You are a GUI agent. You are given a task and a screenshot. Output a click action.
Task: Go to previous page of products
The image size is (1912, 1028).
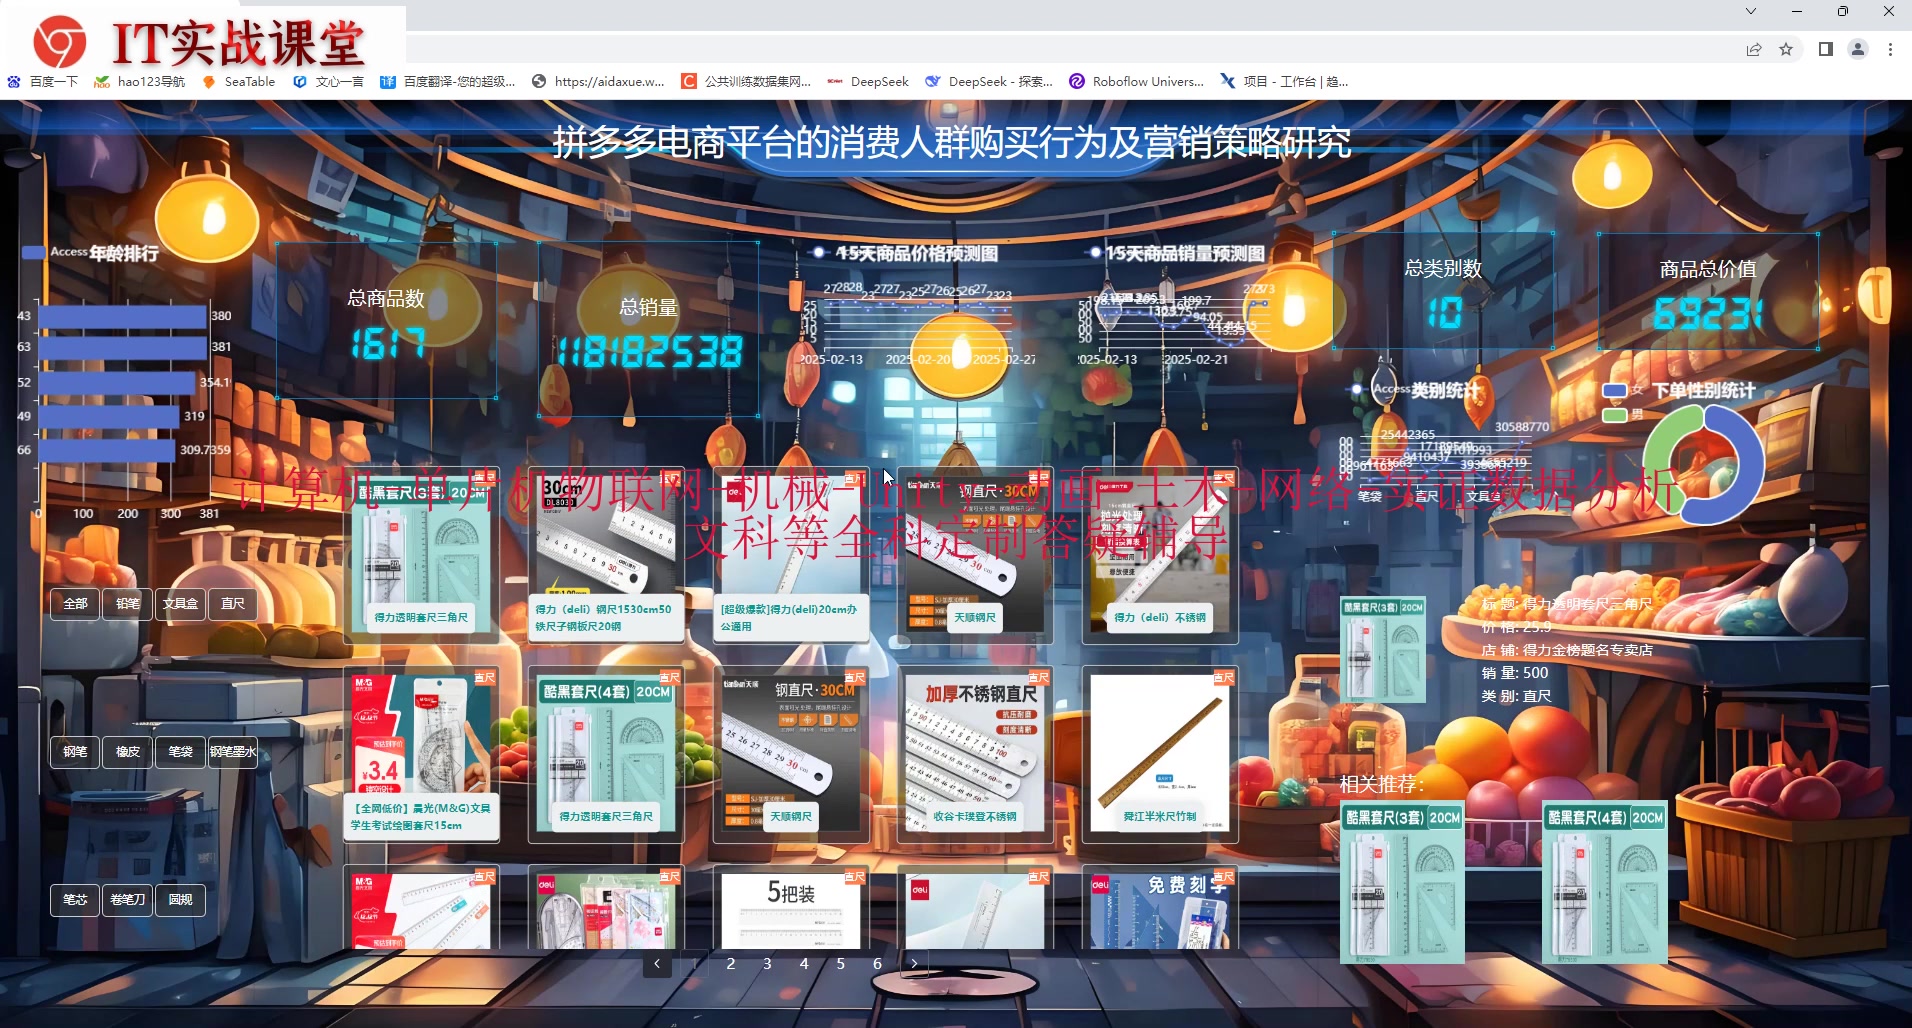click(657, 964)
